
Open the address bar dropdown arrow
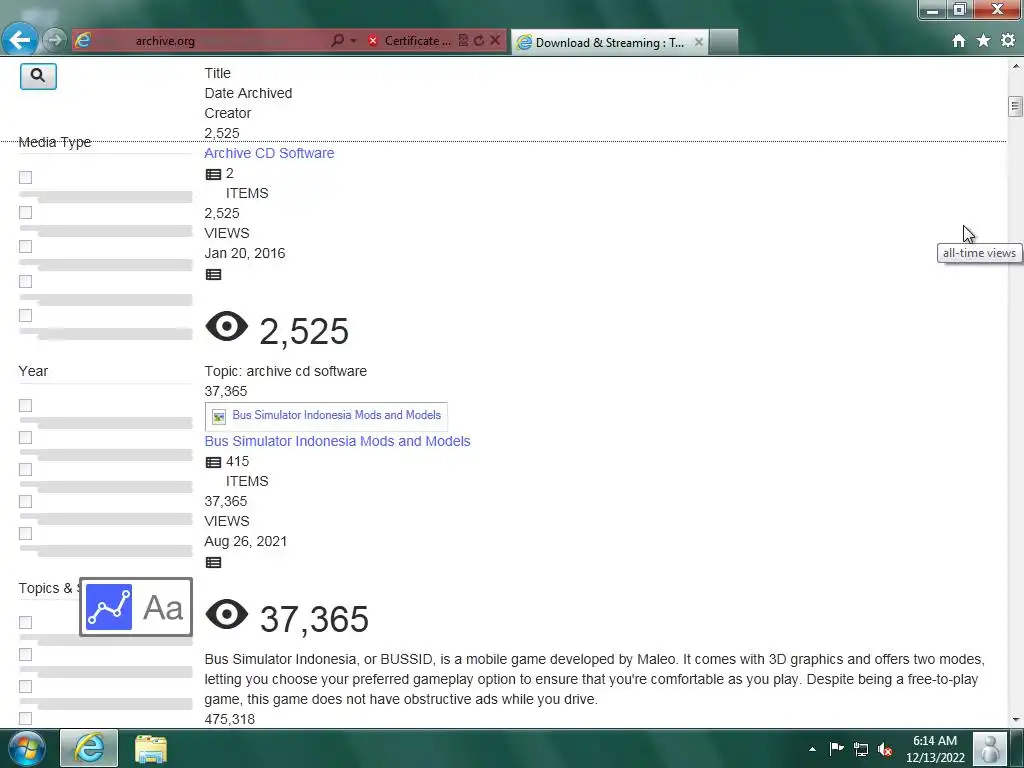point(353,40)
